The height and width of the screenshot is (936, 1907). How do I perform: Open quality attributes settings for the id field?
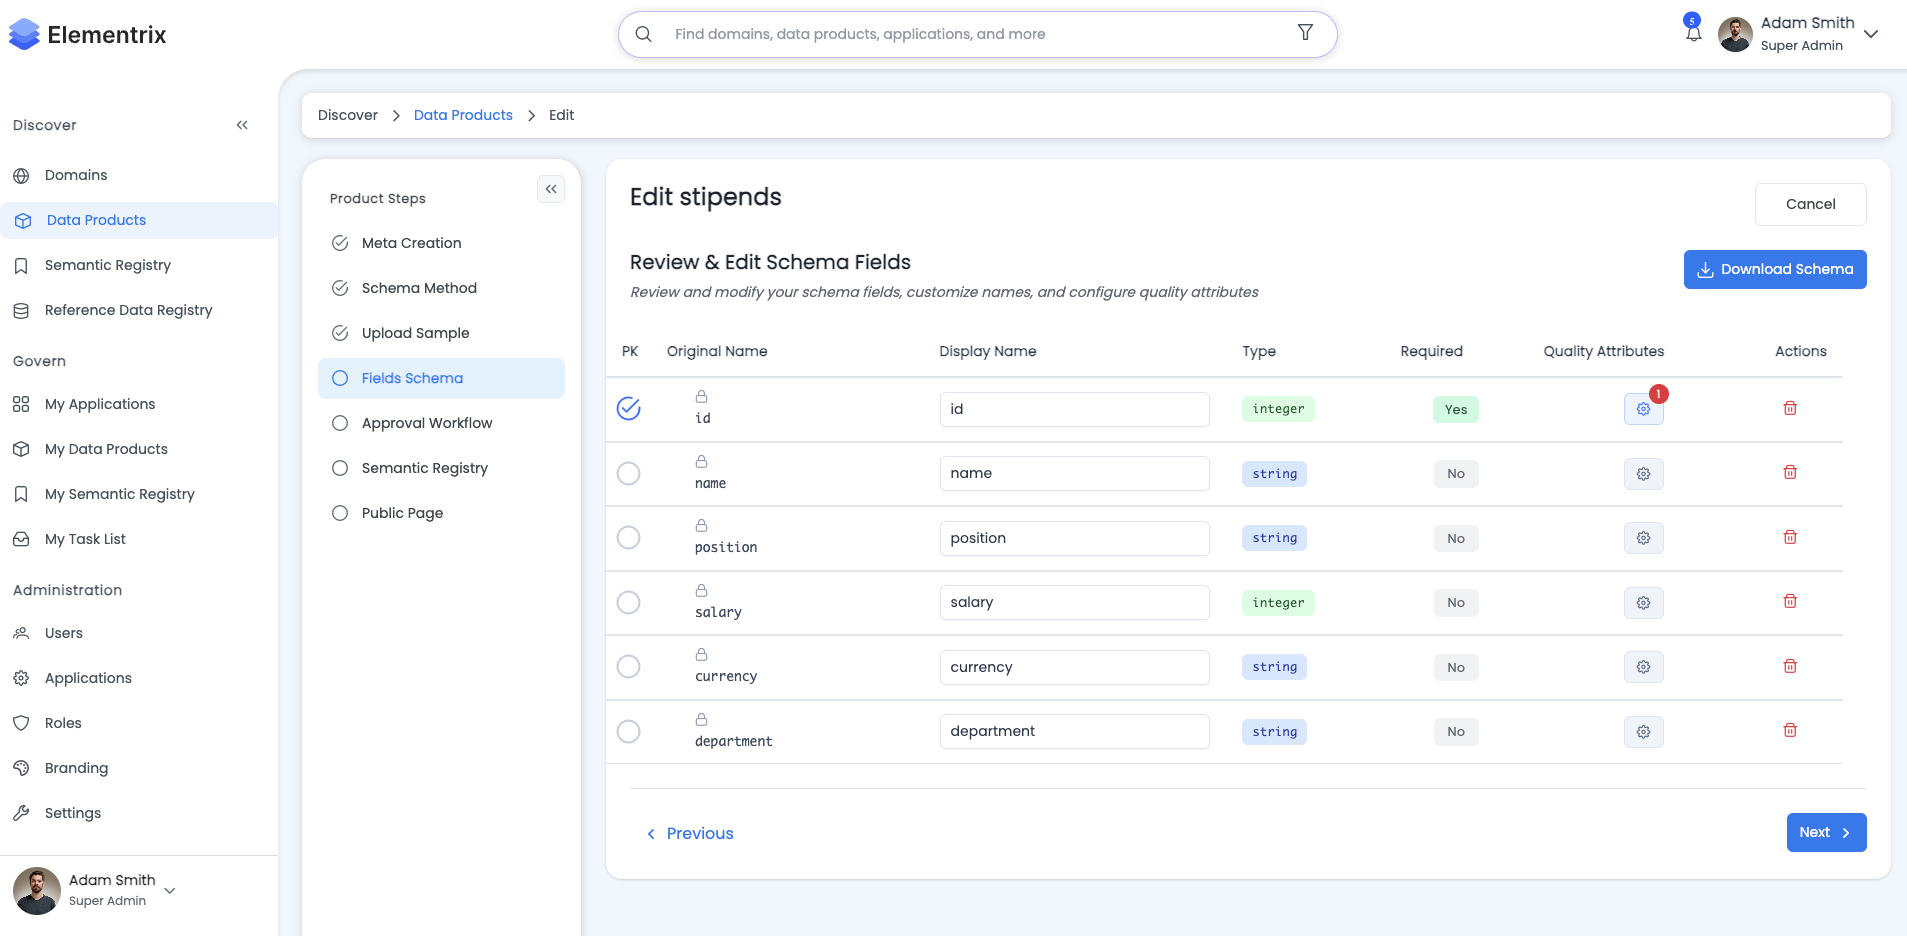[x=1643, y=409]
